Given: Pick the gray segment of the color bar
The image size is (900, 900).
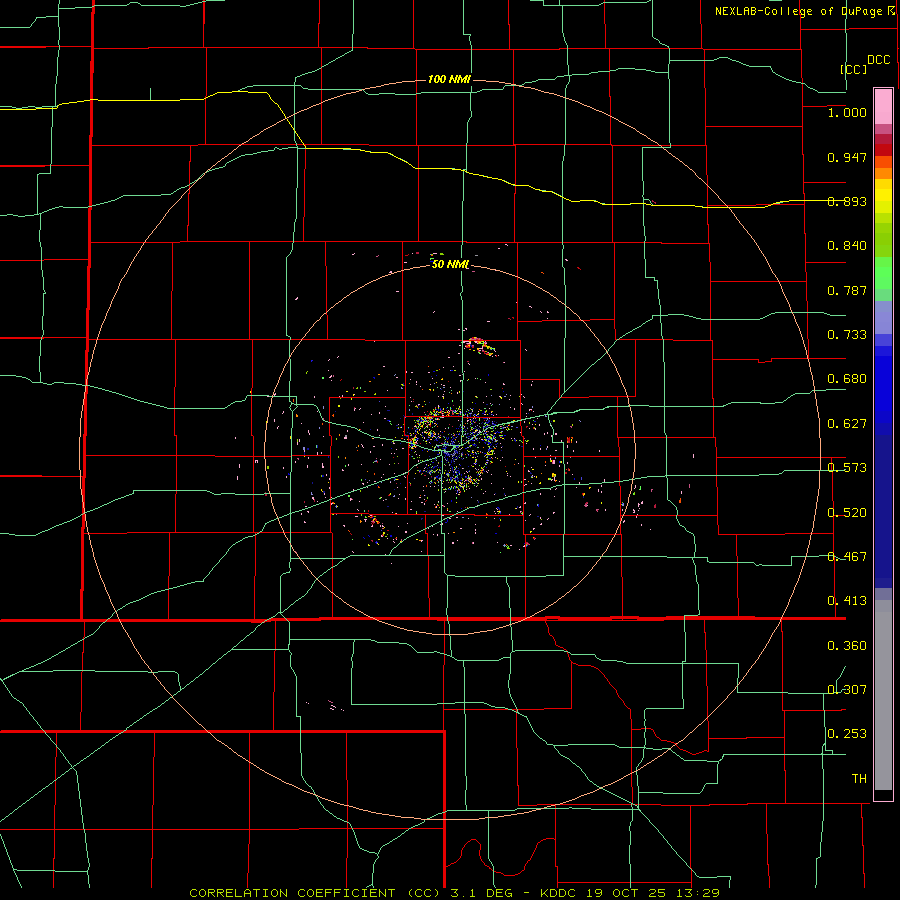Looking at the screenshot, I should tap(883, 695).
